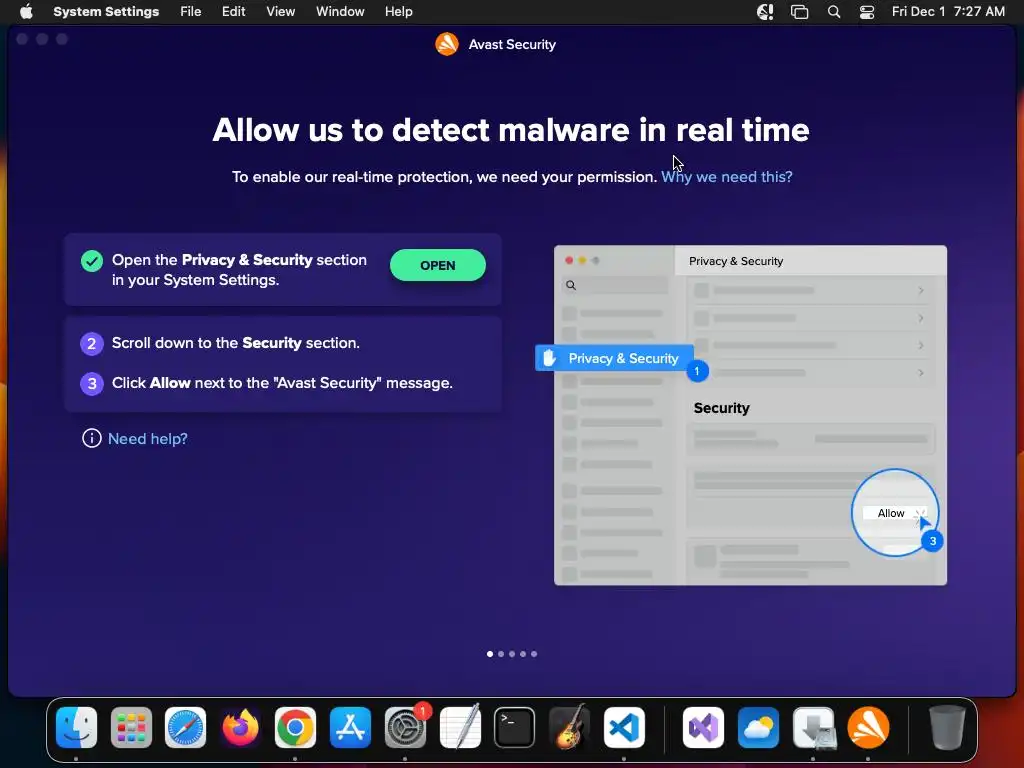The width and height of the screenshot is (1024, 768).
Task: Launch Google Chrome from the Dock
Action: [x=295, y=727]
